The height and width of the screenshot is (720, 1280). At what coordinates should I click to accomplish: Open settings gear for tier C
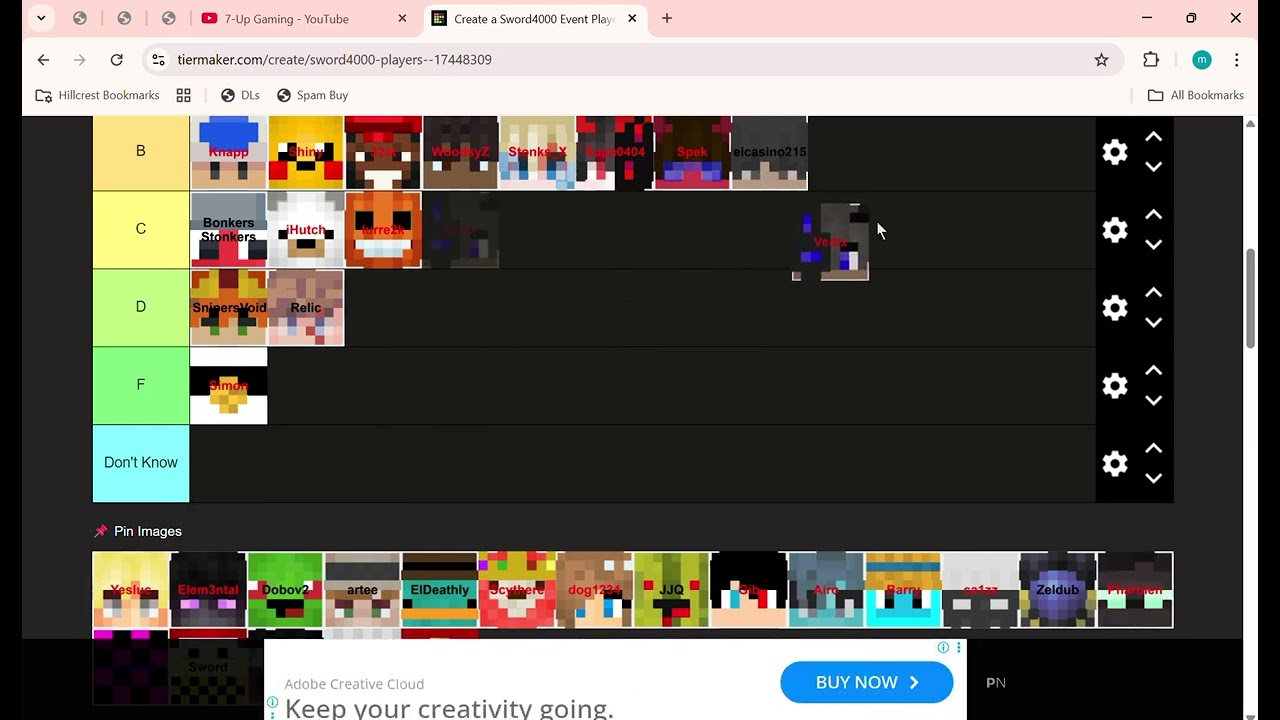(x=1115, y=230)
